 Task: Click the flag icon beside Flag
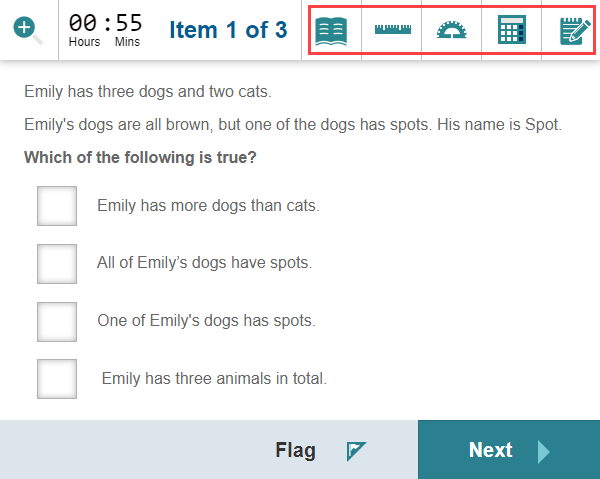tap(357, 451)
